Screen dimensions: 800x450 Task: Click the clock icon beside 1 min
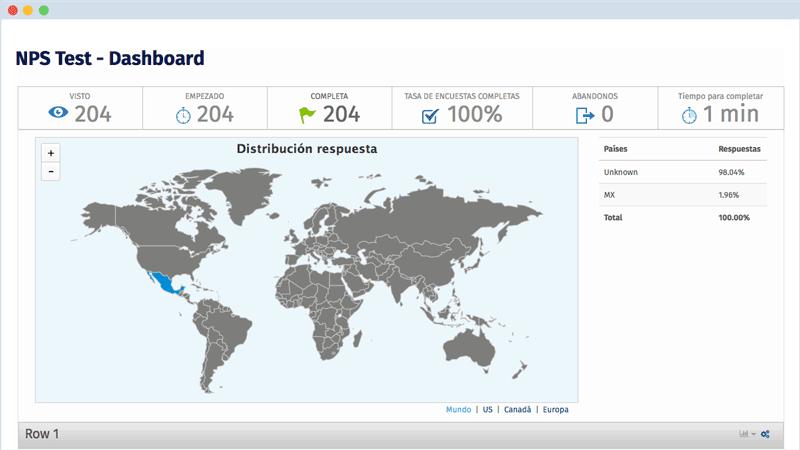click(x=689, y=115)
